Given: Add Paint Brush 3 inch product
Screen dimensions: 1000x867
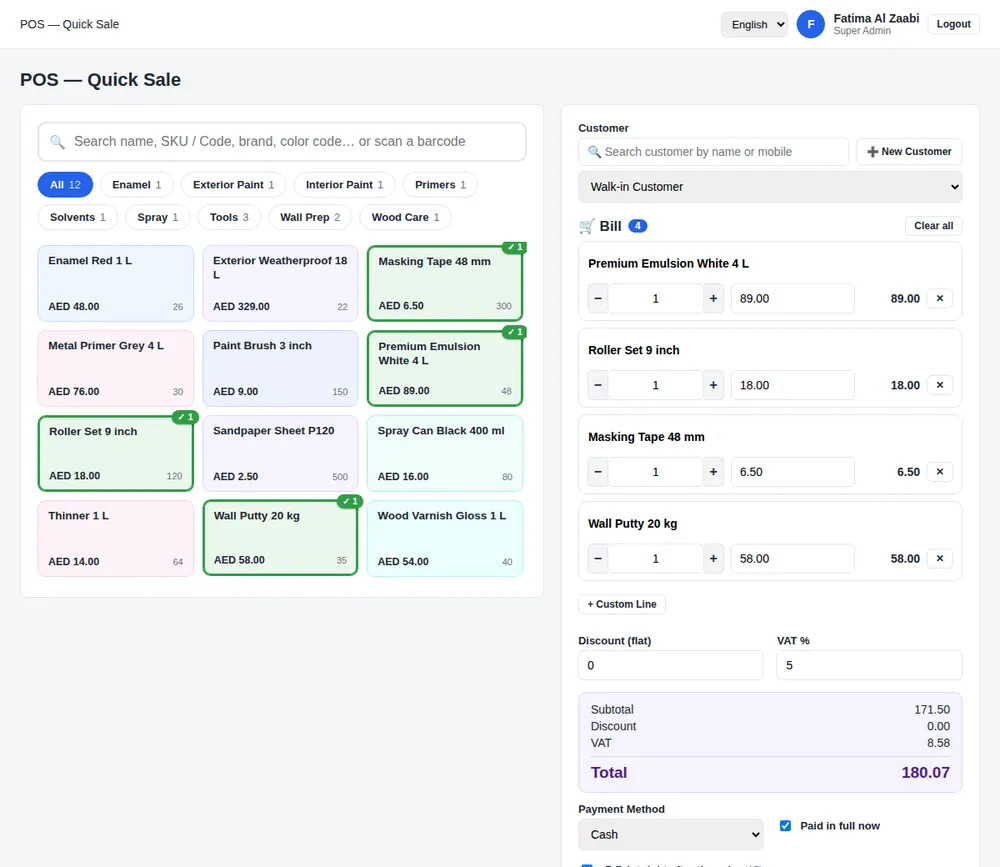Looking at the screenshot, I should pyautogui.click(x=280, y=368).
